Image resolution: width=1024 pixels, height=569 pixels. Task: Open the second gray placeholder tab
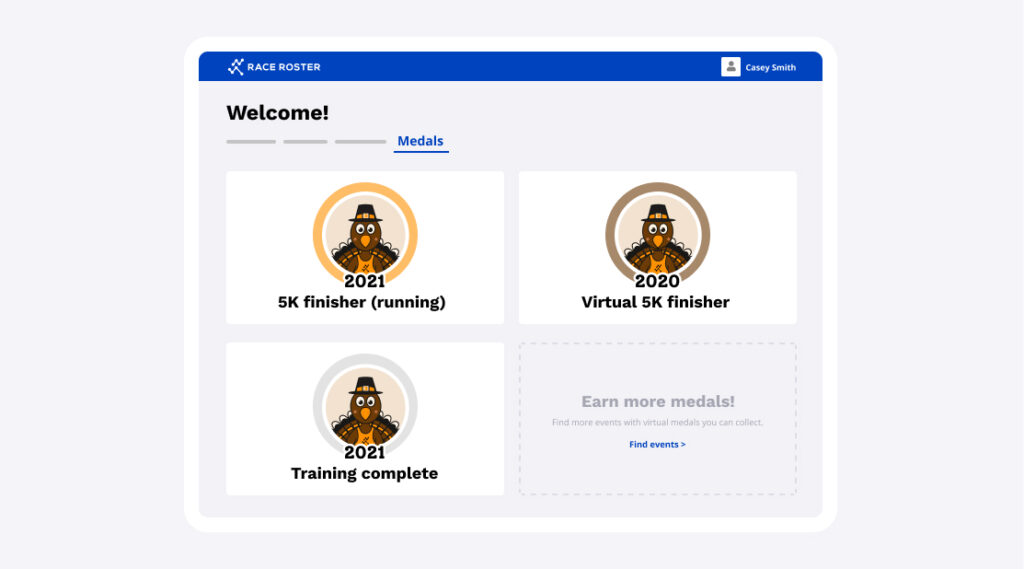pos(305,142)
